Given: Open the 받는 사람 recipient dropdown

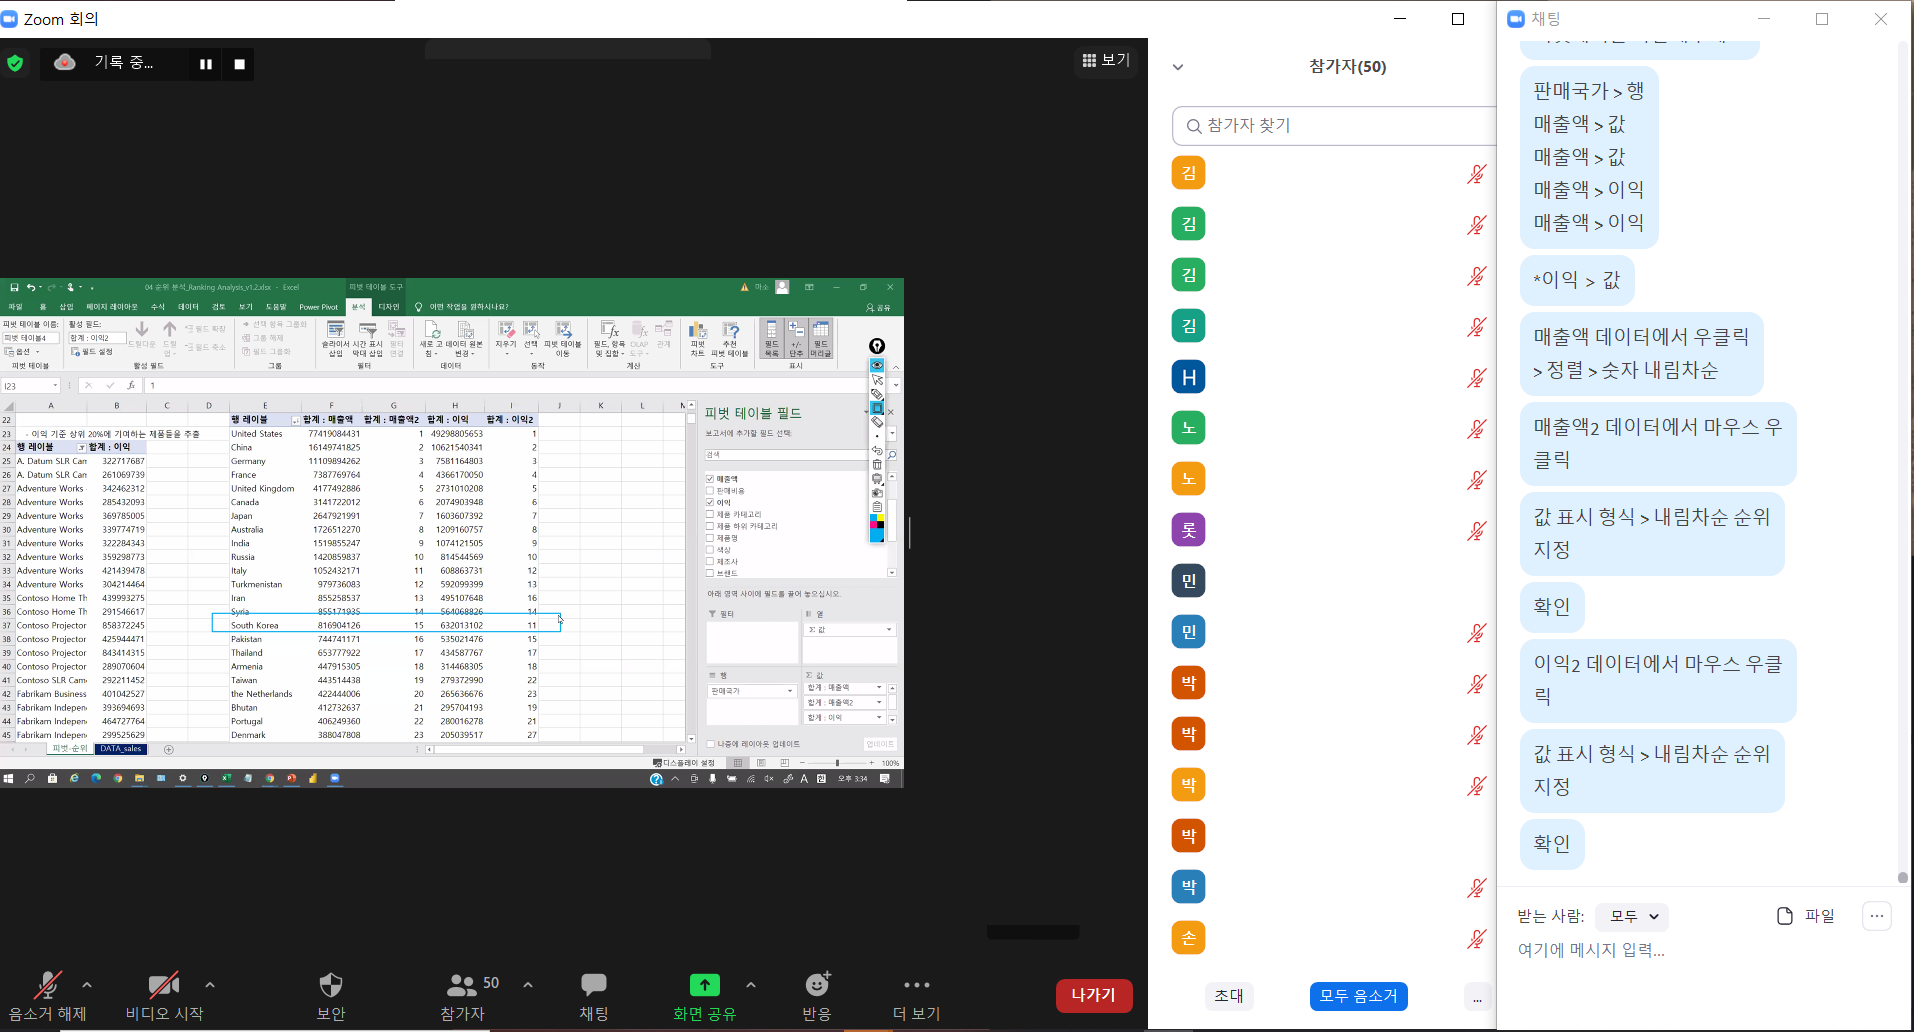Looking at the screenshot, I should (x=1632, y=916).
